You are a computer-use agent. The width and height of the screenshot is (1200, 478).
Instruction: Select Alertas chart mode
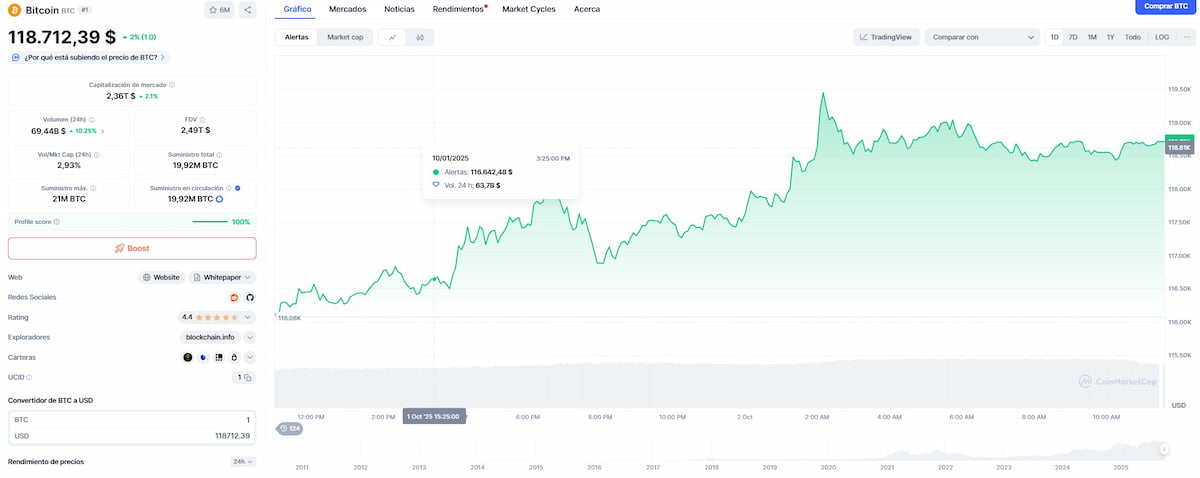tap(297, 37)
